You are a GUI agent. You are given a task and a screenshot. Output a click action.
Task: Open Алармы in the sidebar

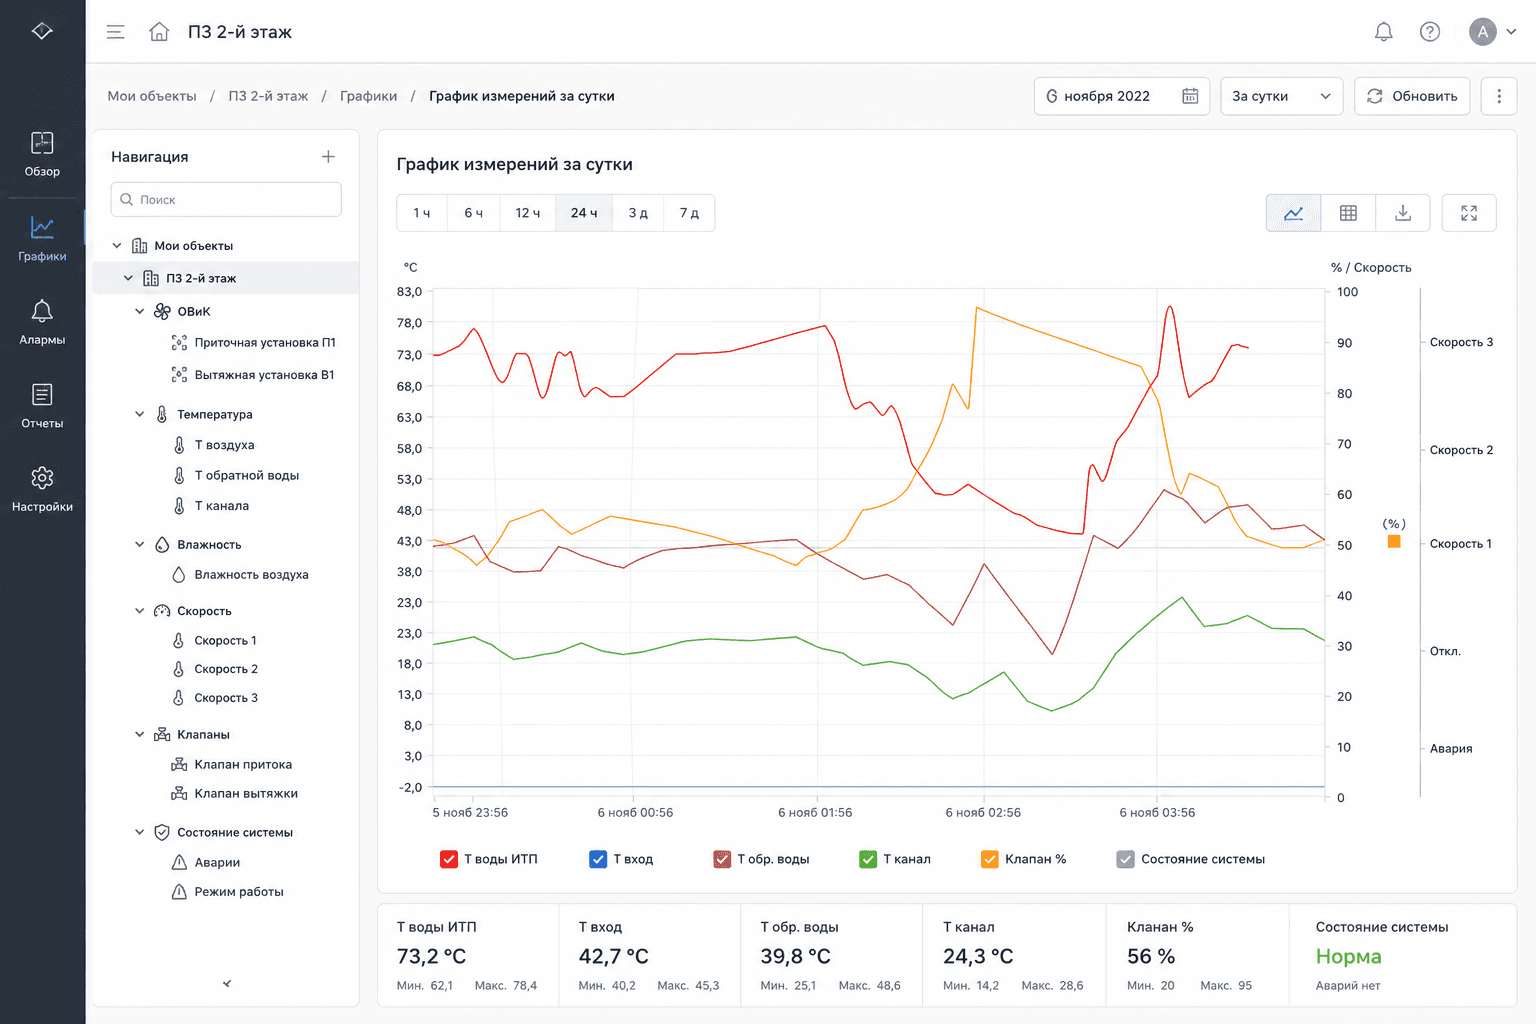(42, 322)
